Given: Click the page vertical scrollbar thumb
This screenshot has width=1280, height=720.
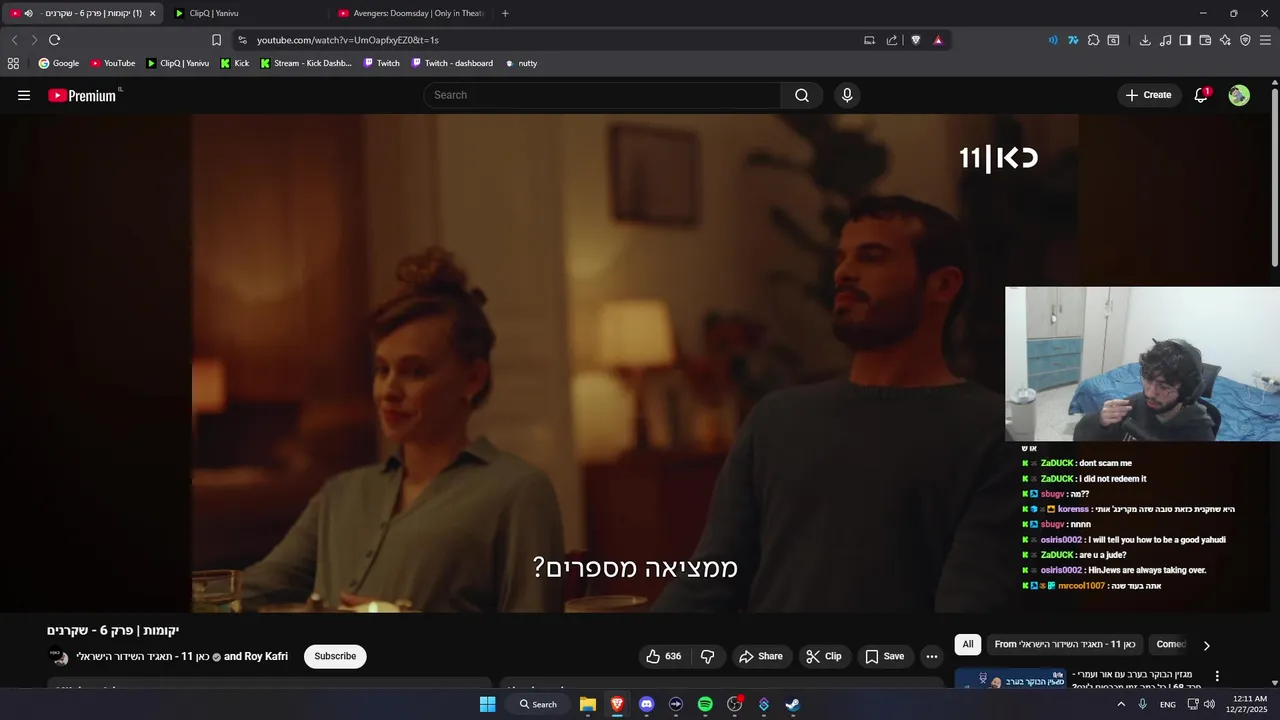Looking at the screenshot, I should tap(1275, 178).
